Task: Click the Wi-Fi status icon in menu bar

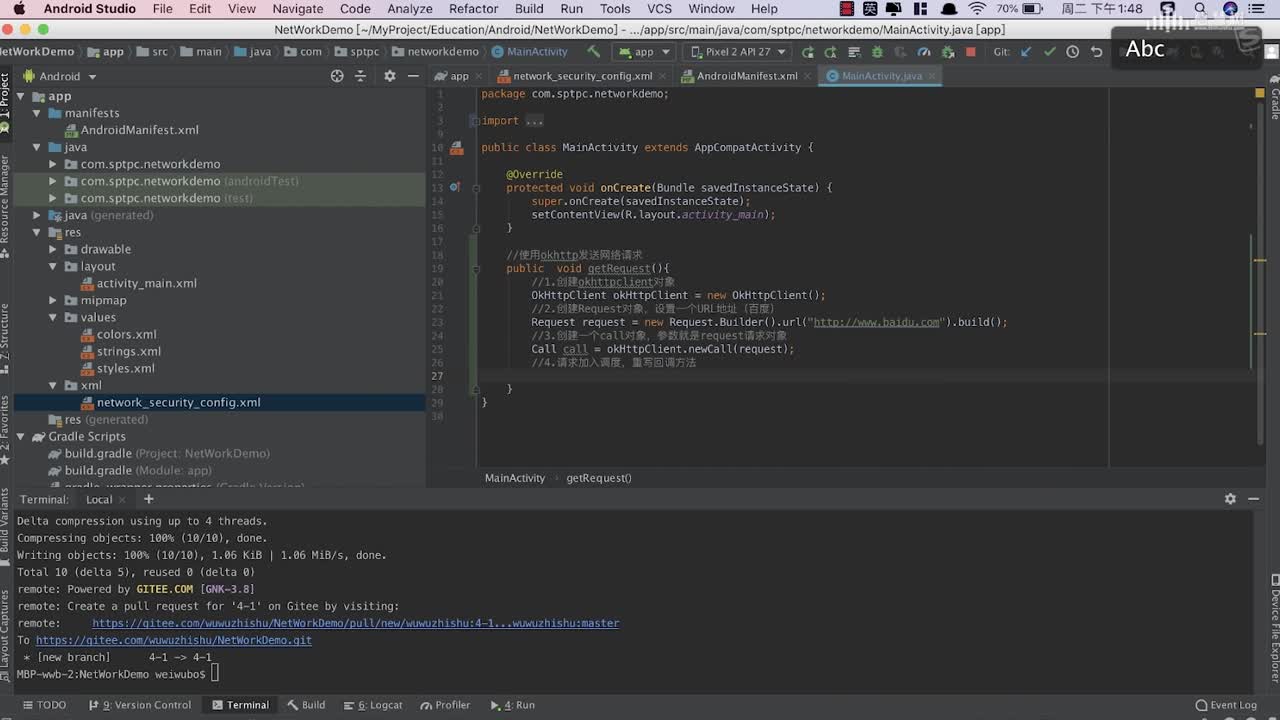Action: coord(977,9)
